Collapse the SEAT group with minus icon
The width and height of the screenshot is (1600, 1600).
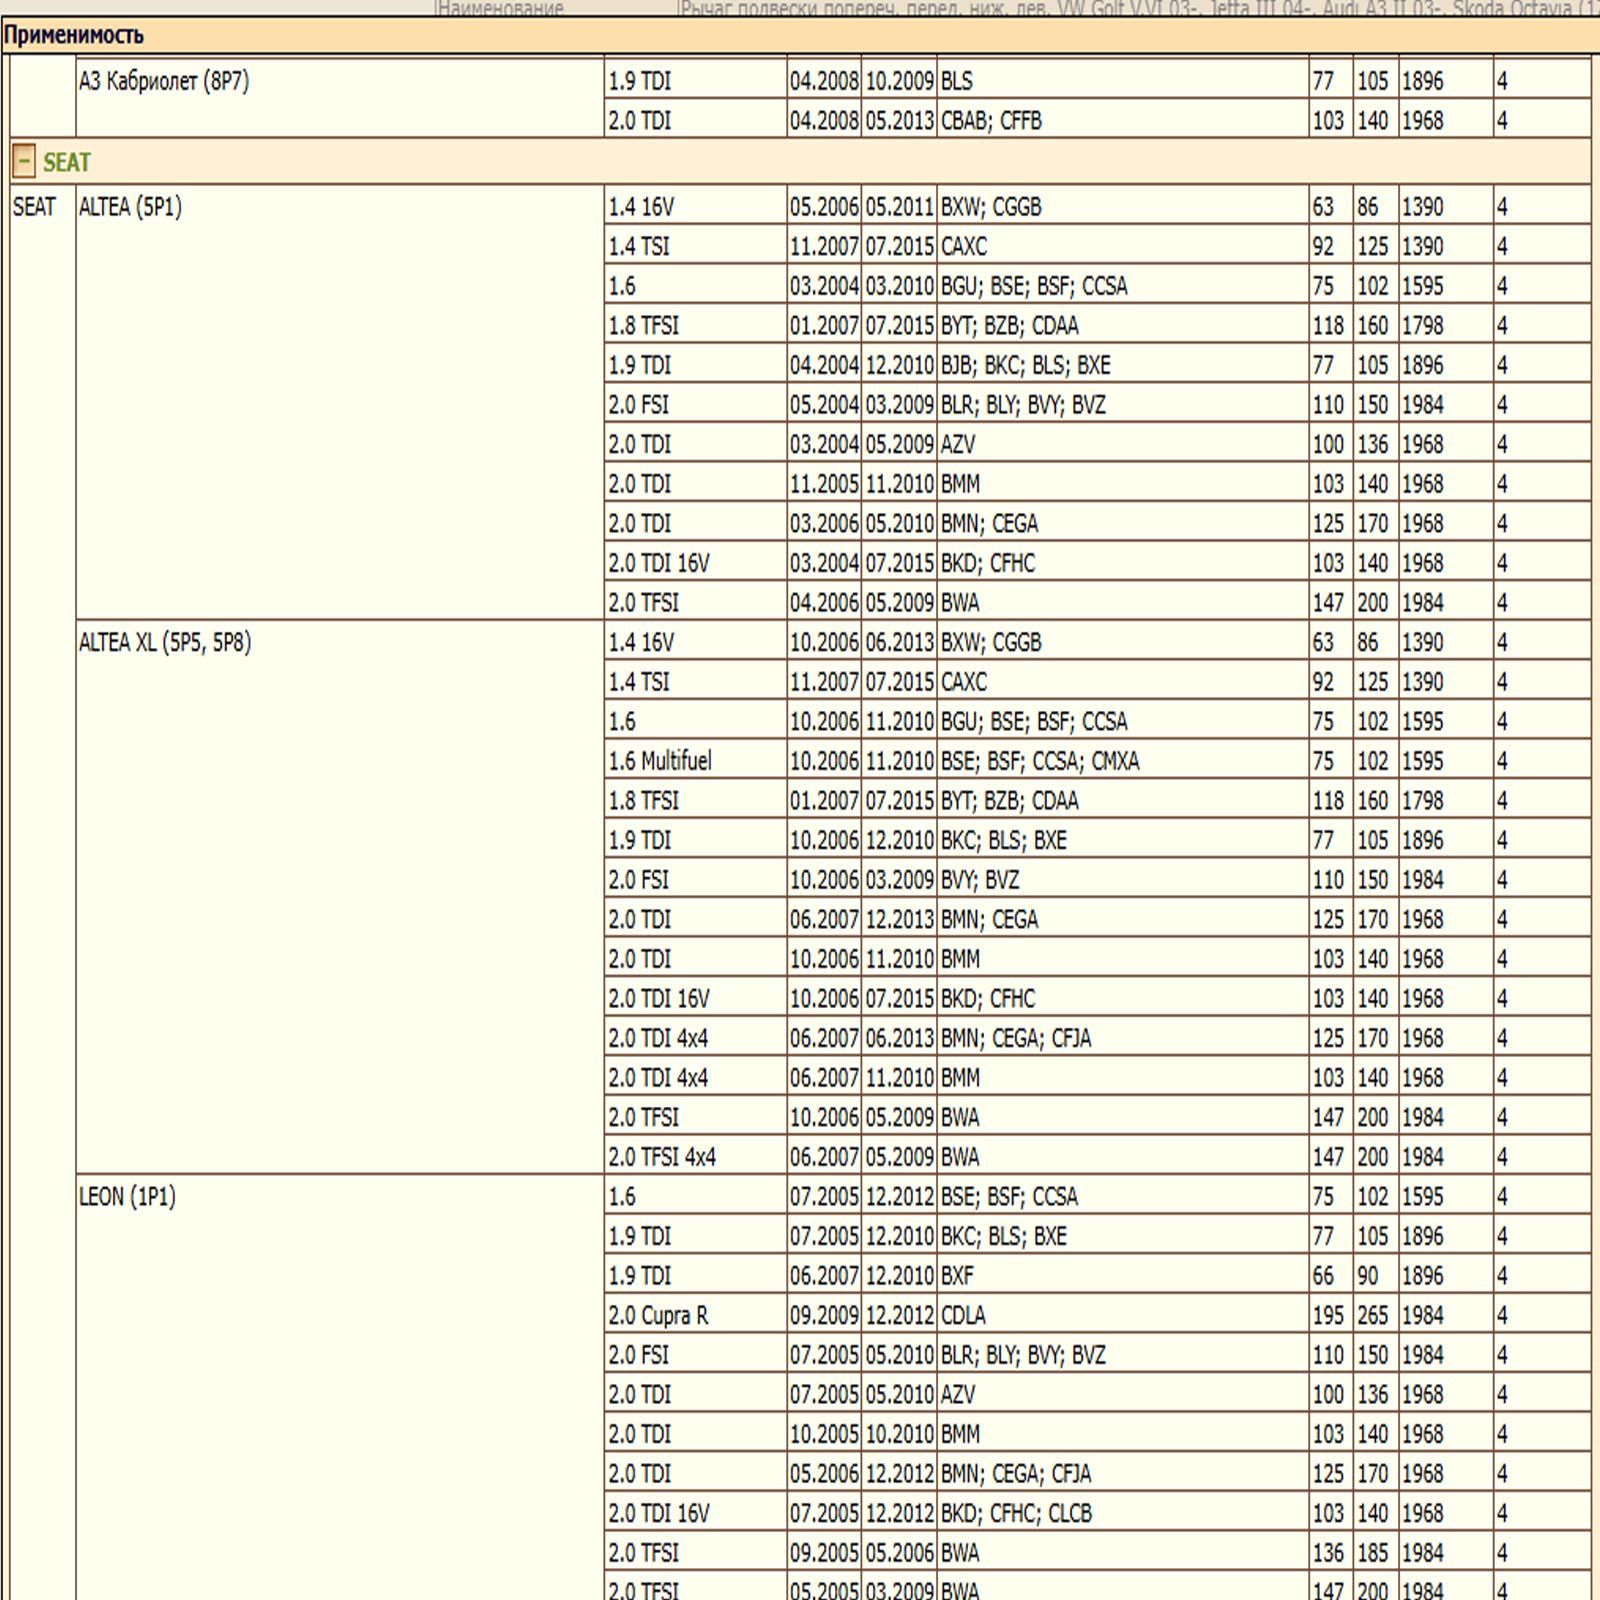(x=25, y=161)
